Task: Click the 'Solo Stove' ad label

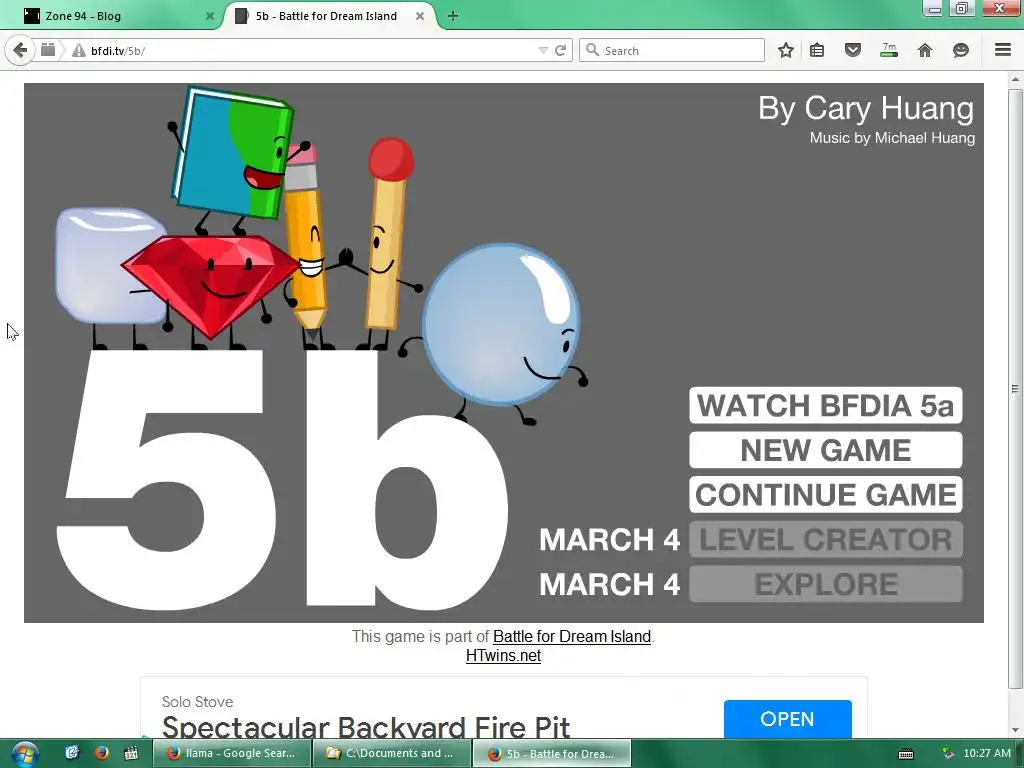Action: coord(197,702)
